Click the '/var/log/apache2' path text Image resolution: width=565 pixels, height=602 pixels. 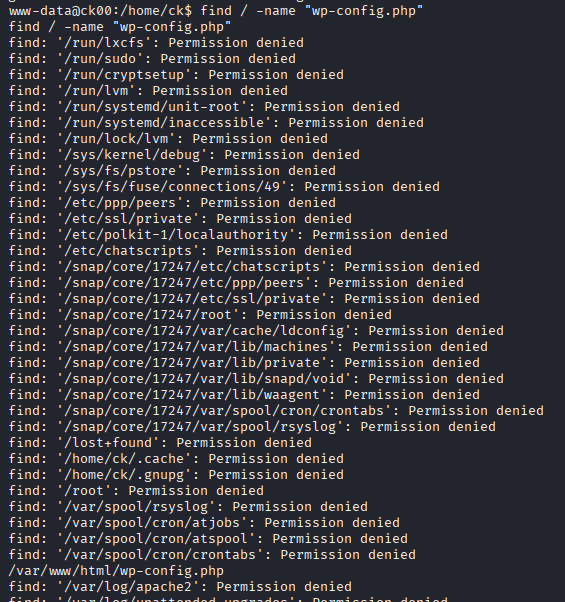click(128, 587)
